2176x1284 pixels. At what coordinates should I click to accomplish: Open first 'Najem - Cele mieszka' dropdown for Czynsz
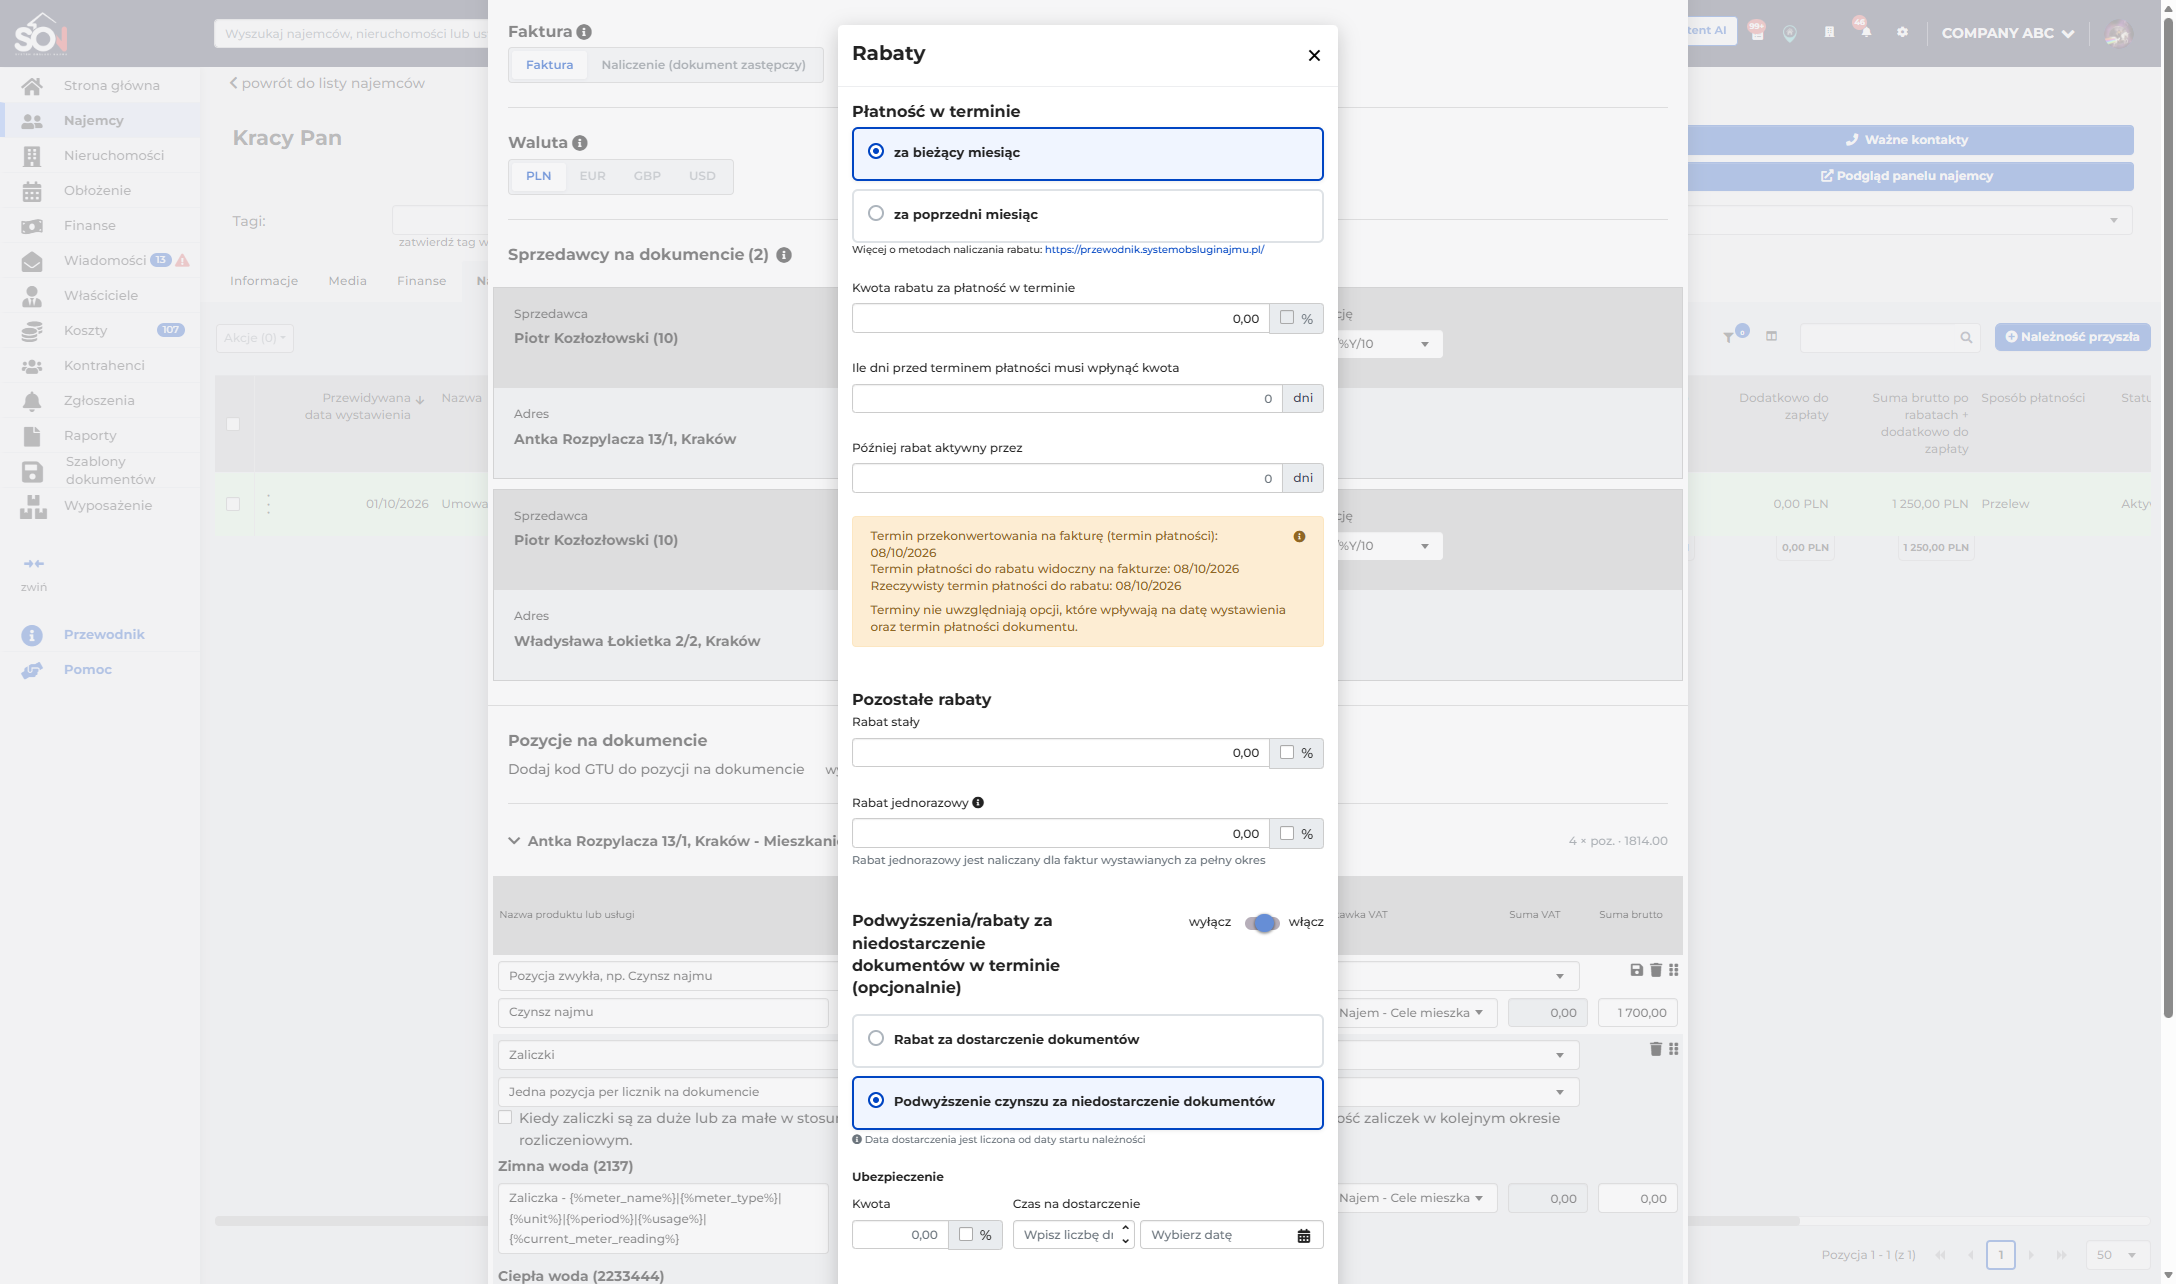1415,1013
